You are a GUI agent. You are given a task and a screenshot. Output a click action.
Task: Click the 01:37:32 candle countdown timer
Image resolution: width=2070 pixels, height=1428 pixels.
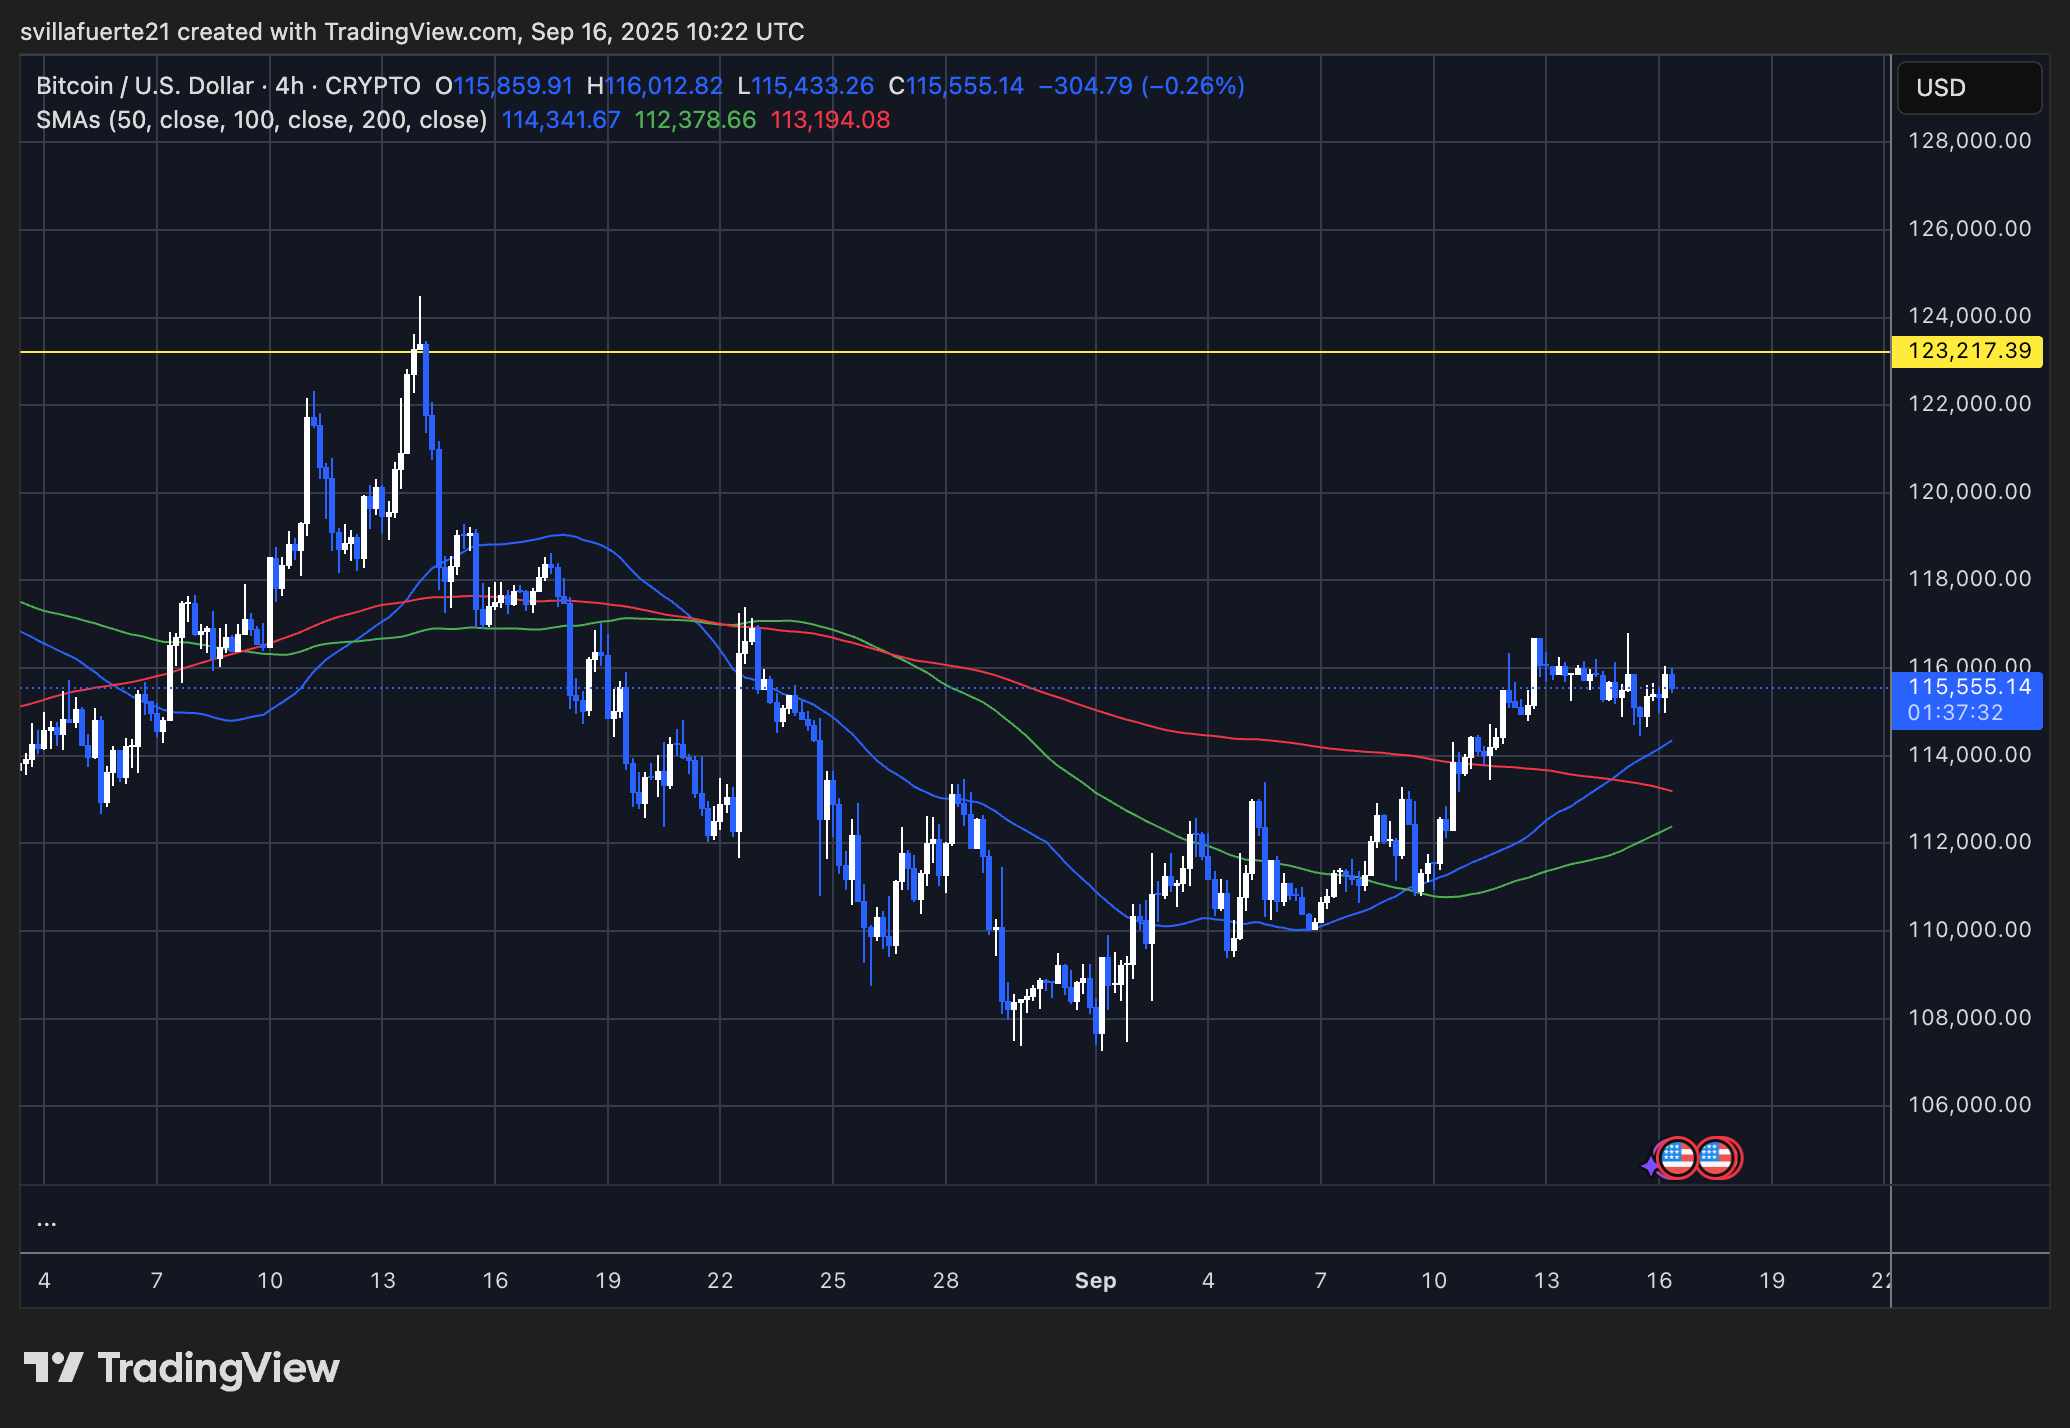coord(1966,713)
